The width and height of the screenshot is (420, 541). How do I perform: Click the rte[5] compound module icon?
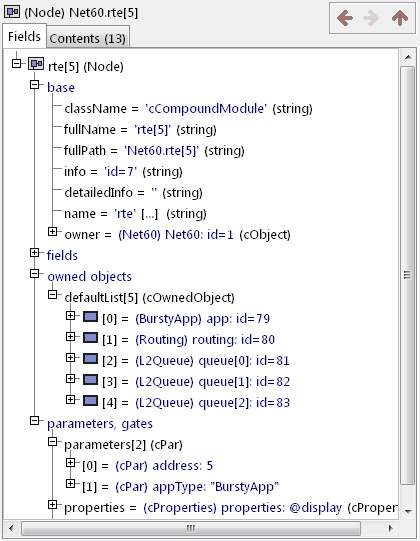36,64
